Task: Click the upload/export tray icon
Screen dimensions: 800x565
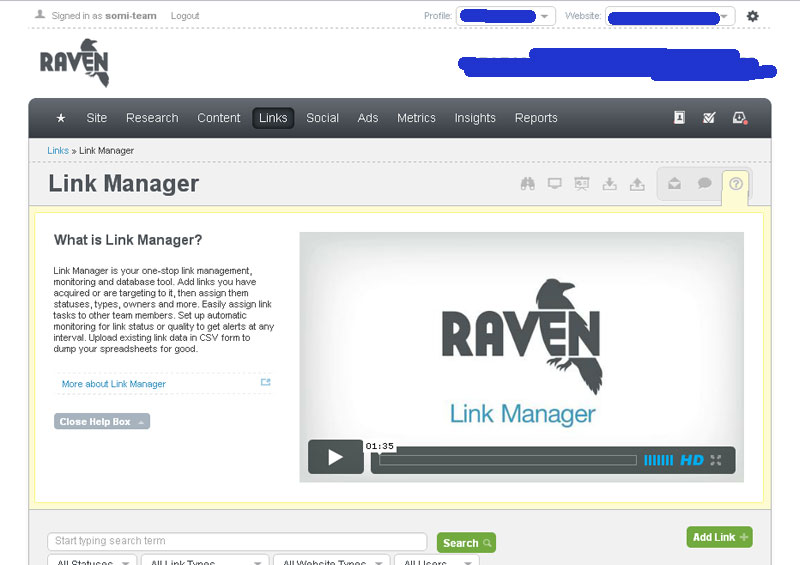Action: [x=636, y=184]
